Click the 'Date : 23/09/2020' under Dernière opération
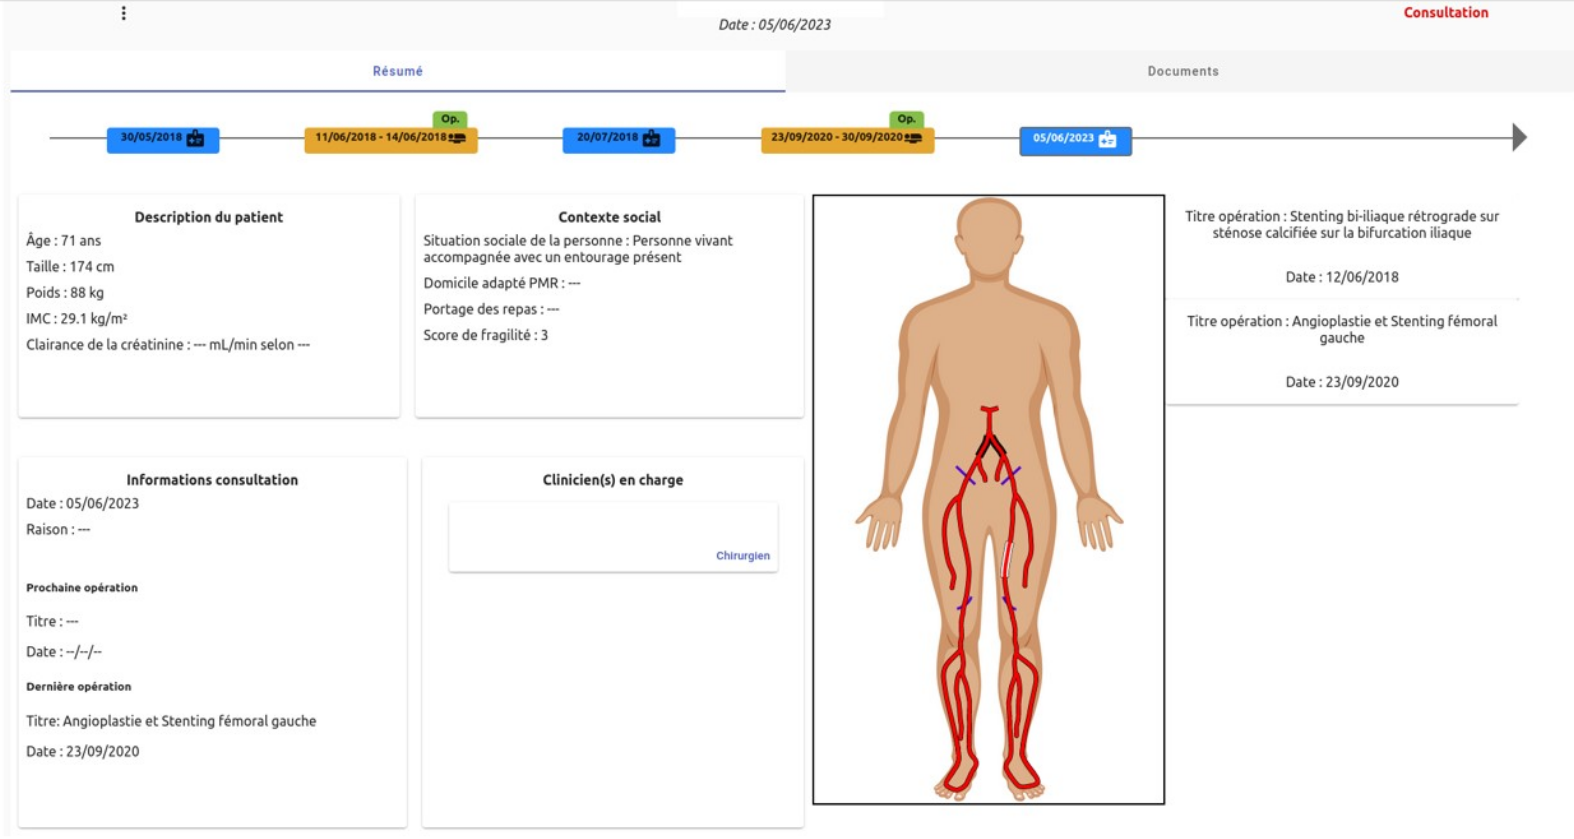This screenshot has width=1574, height=839. pyautogui.click(x=83, y=752)
